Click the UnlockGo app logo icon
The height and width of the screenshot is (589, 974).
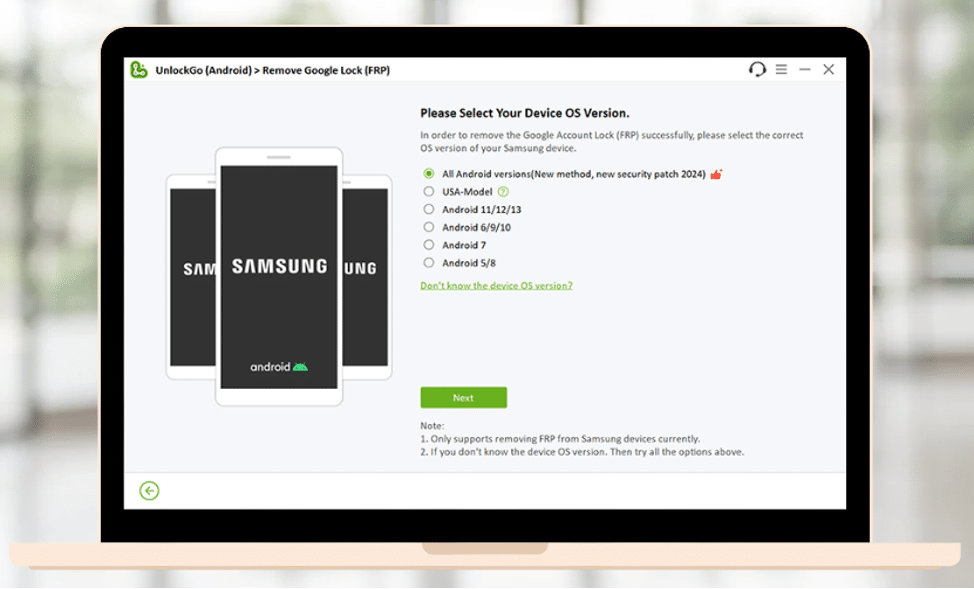pos(139,70)
